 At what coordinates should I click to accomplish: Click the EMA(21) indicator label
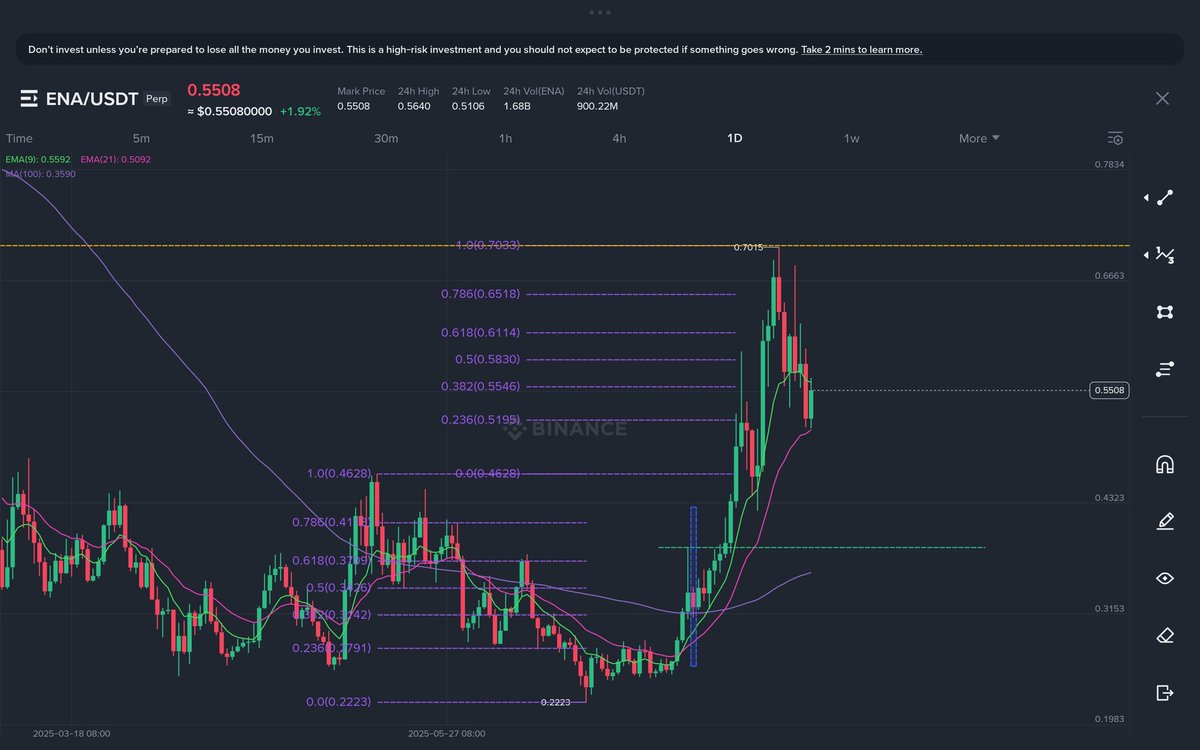(x=116, y=159)
